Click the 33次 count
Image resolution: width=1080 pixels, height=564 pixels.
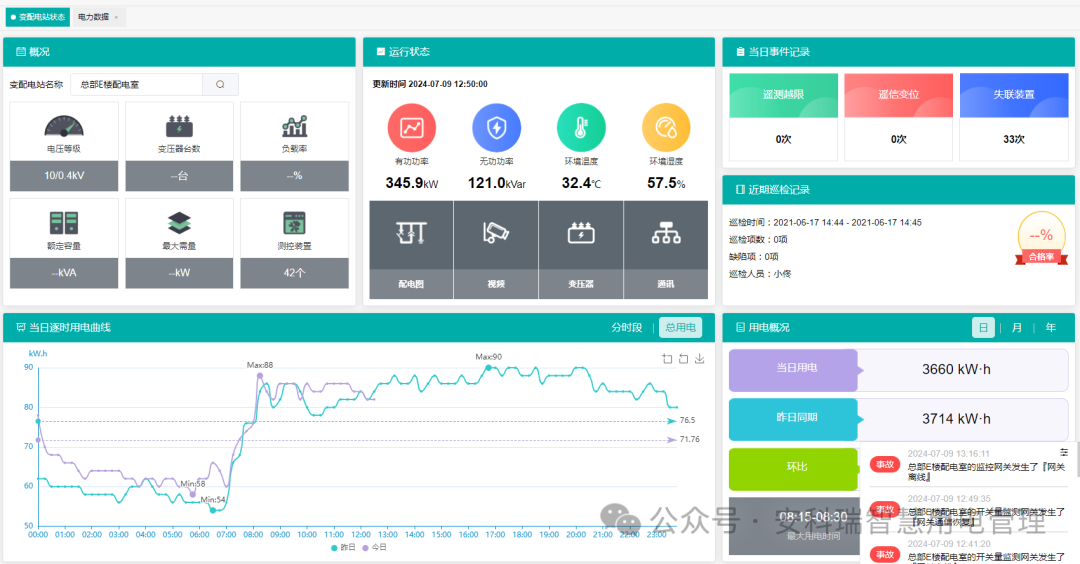(1014, 139)
